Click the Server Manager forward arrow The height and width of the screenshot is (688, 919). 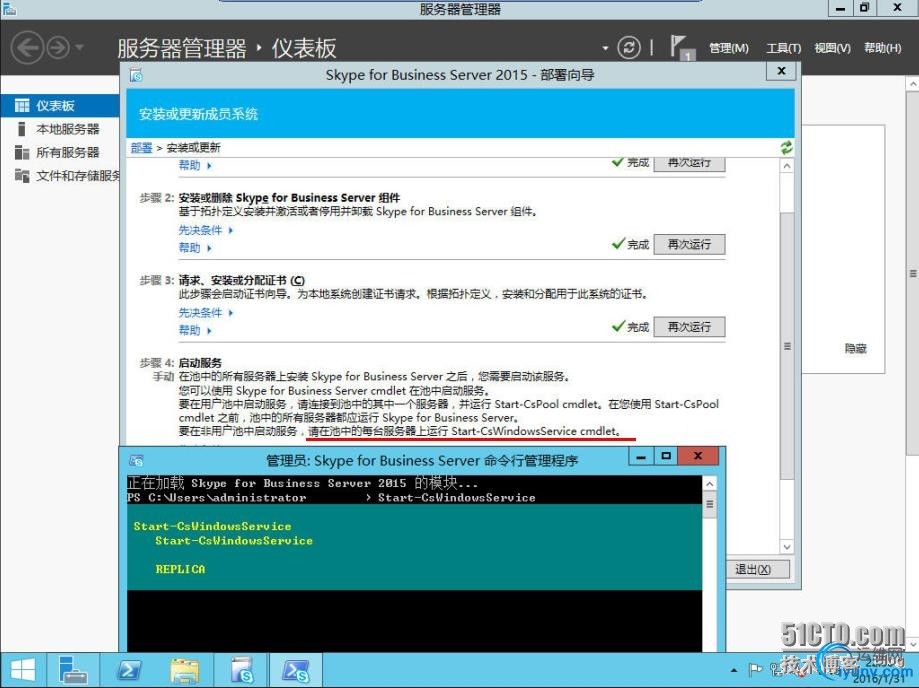pyautogui.click(x=58, y=47)
